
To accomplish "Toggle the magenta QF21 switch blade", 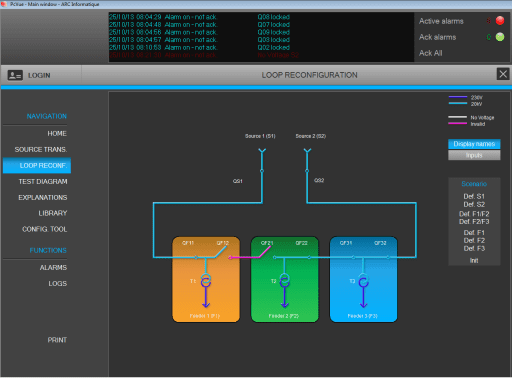I will pos(265,252).
